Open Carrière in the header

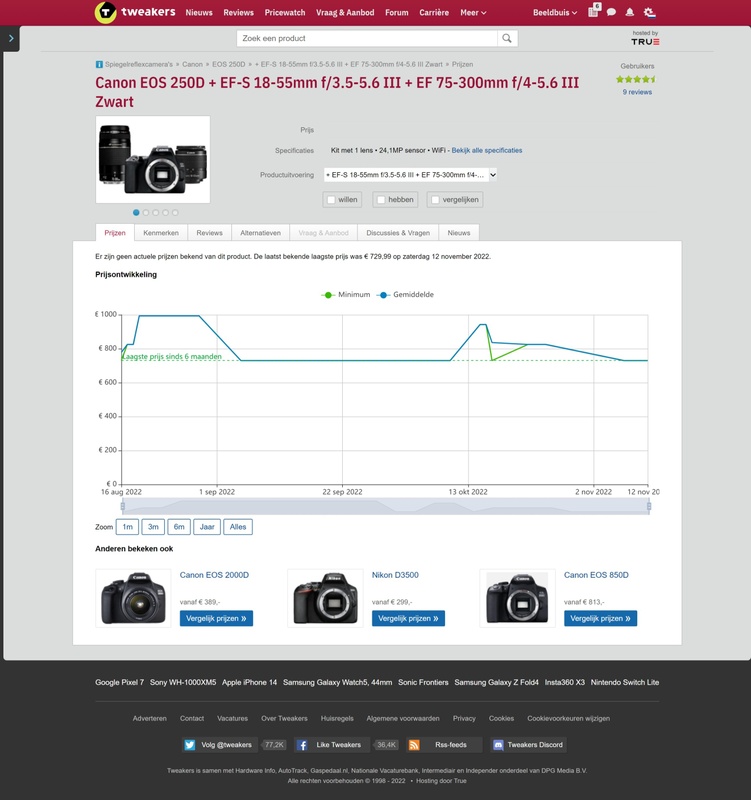[x=434, y=12]
